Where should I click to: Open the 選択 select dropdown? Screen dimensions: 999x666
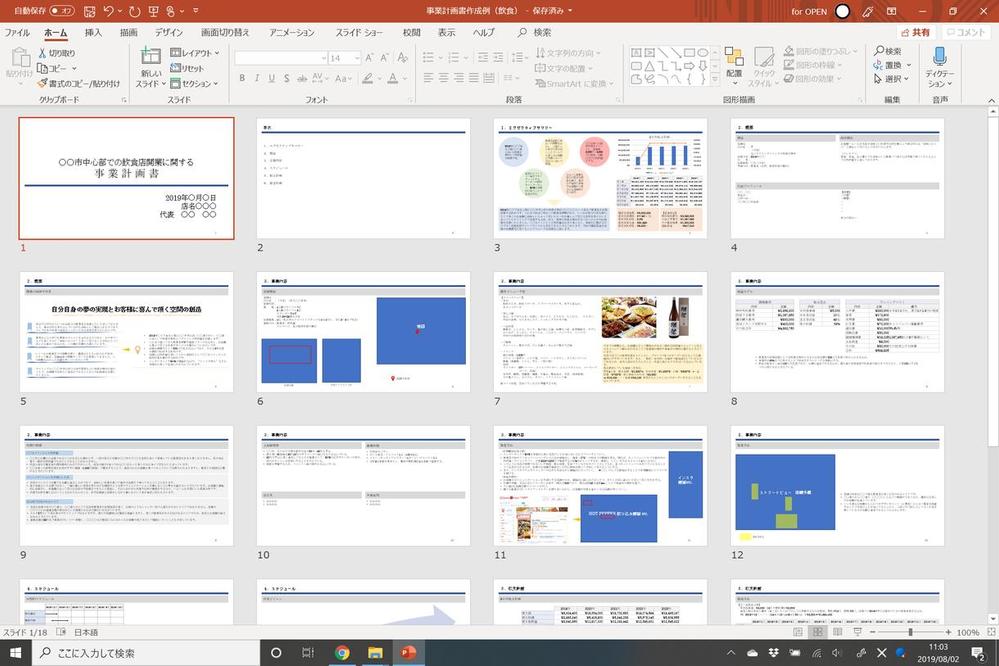click(x=906, y=79)
